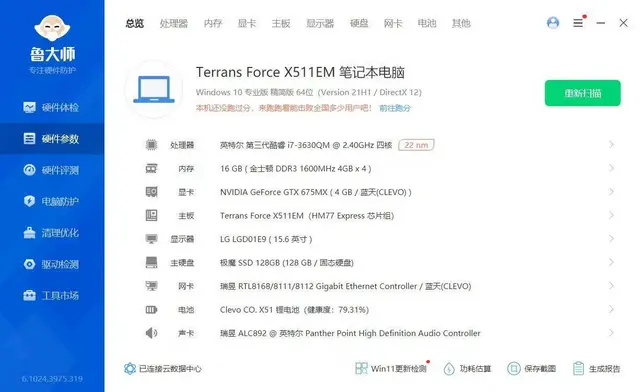
Task: Expand the 显卡 row chevron
Action: pyautogui.click(x=611, y=192)
